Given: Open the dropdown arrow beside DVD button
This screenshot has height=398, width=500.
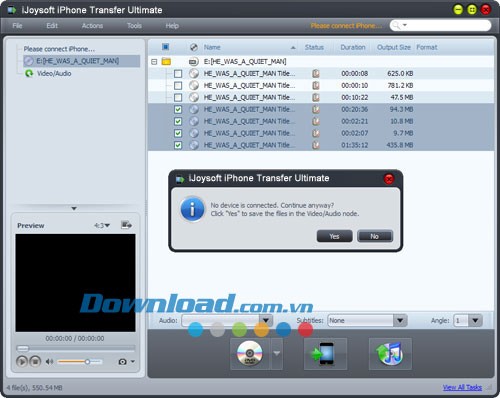Looking at the screenshot, I should click(x=277, y=353).
